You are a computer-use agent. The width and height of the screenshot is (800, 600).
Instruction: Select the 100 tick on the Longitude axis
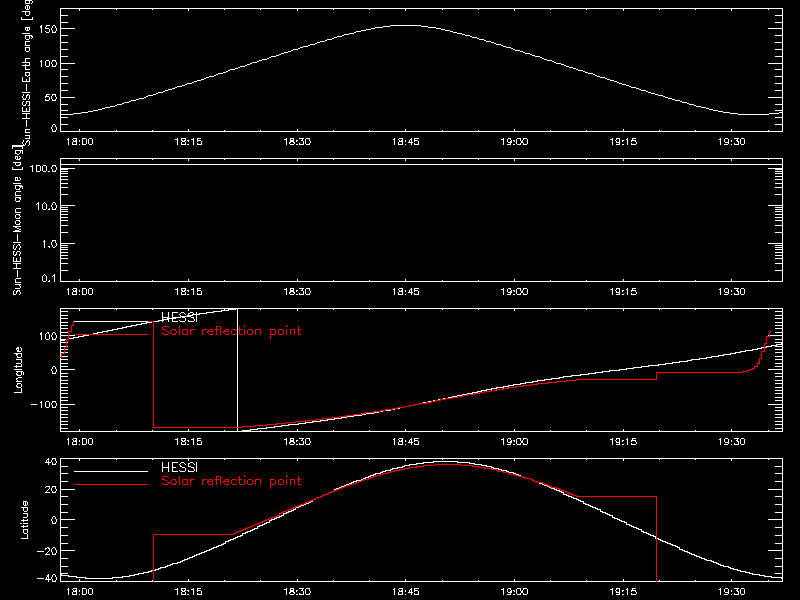48,336
